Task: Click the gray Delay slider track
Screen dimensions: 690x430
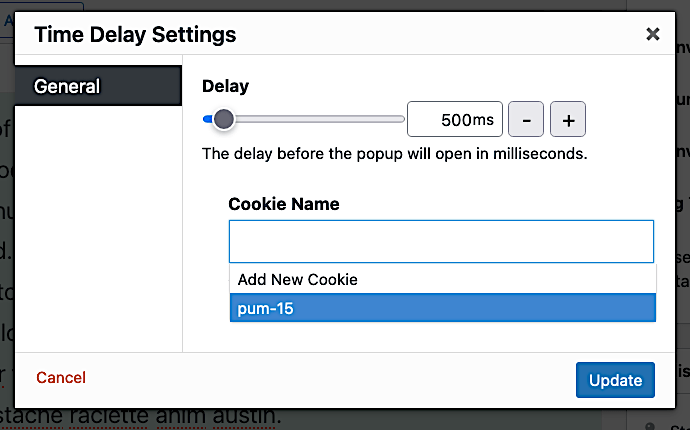Action: (x=319, y=119)
